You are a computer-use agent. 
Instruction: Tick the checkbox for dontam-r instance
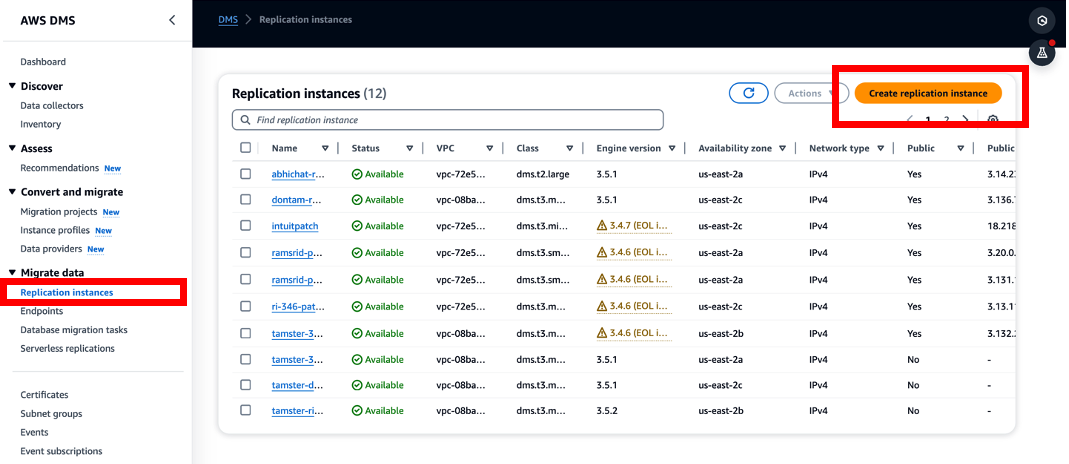(245, 200)
